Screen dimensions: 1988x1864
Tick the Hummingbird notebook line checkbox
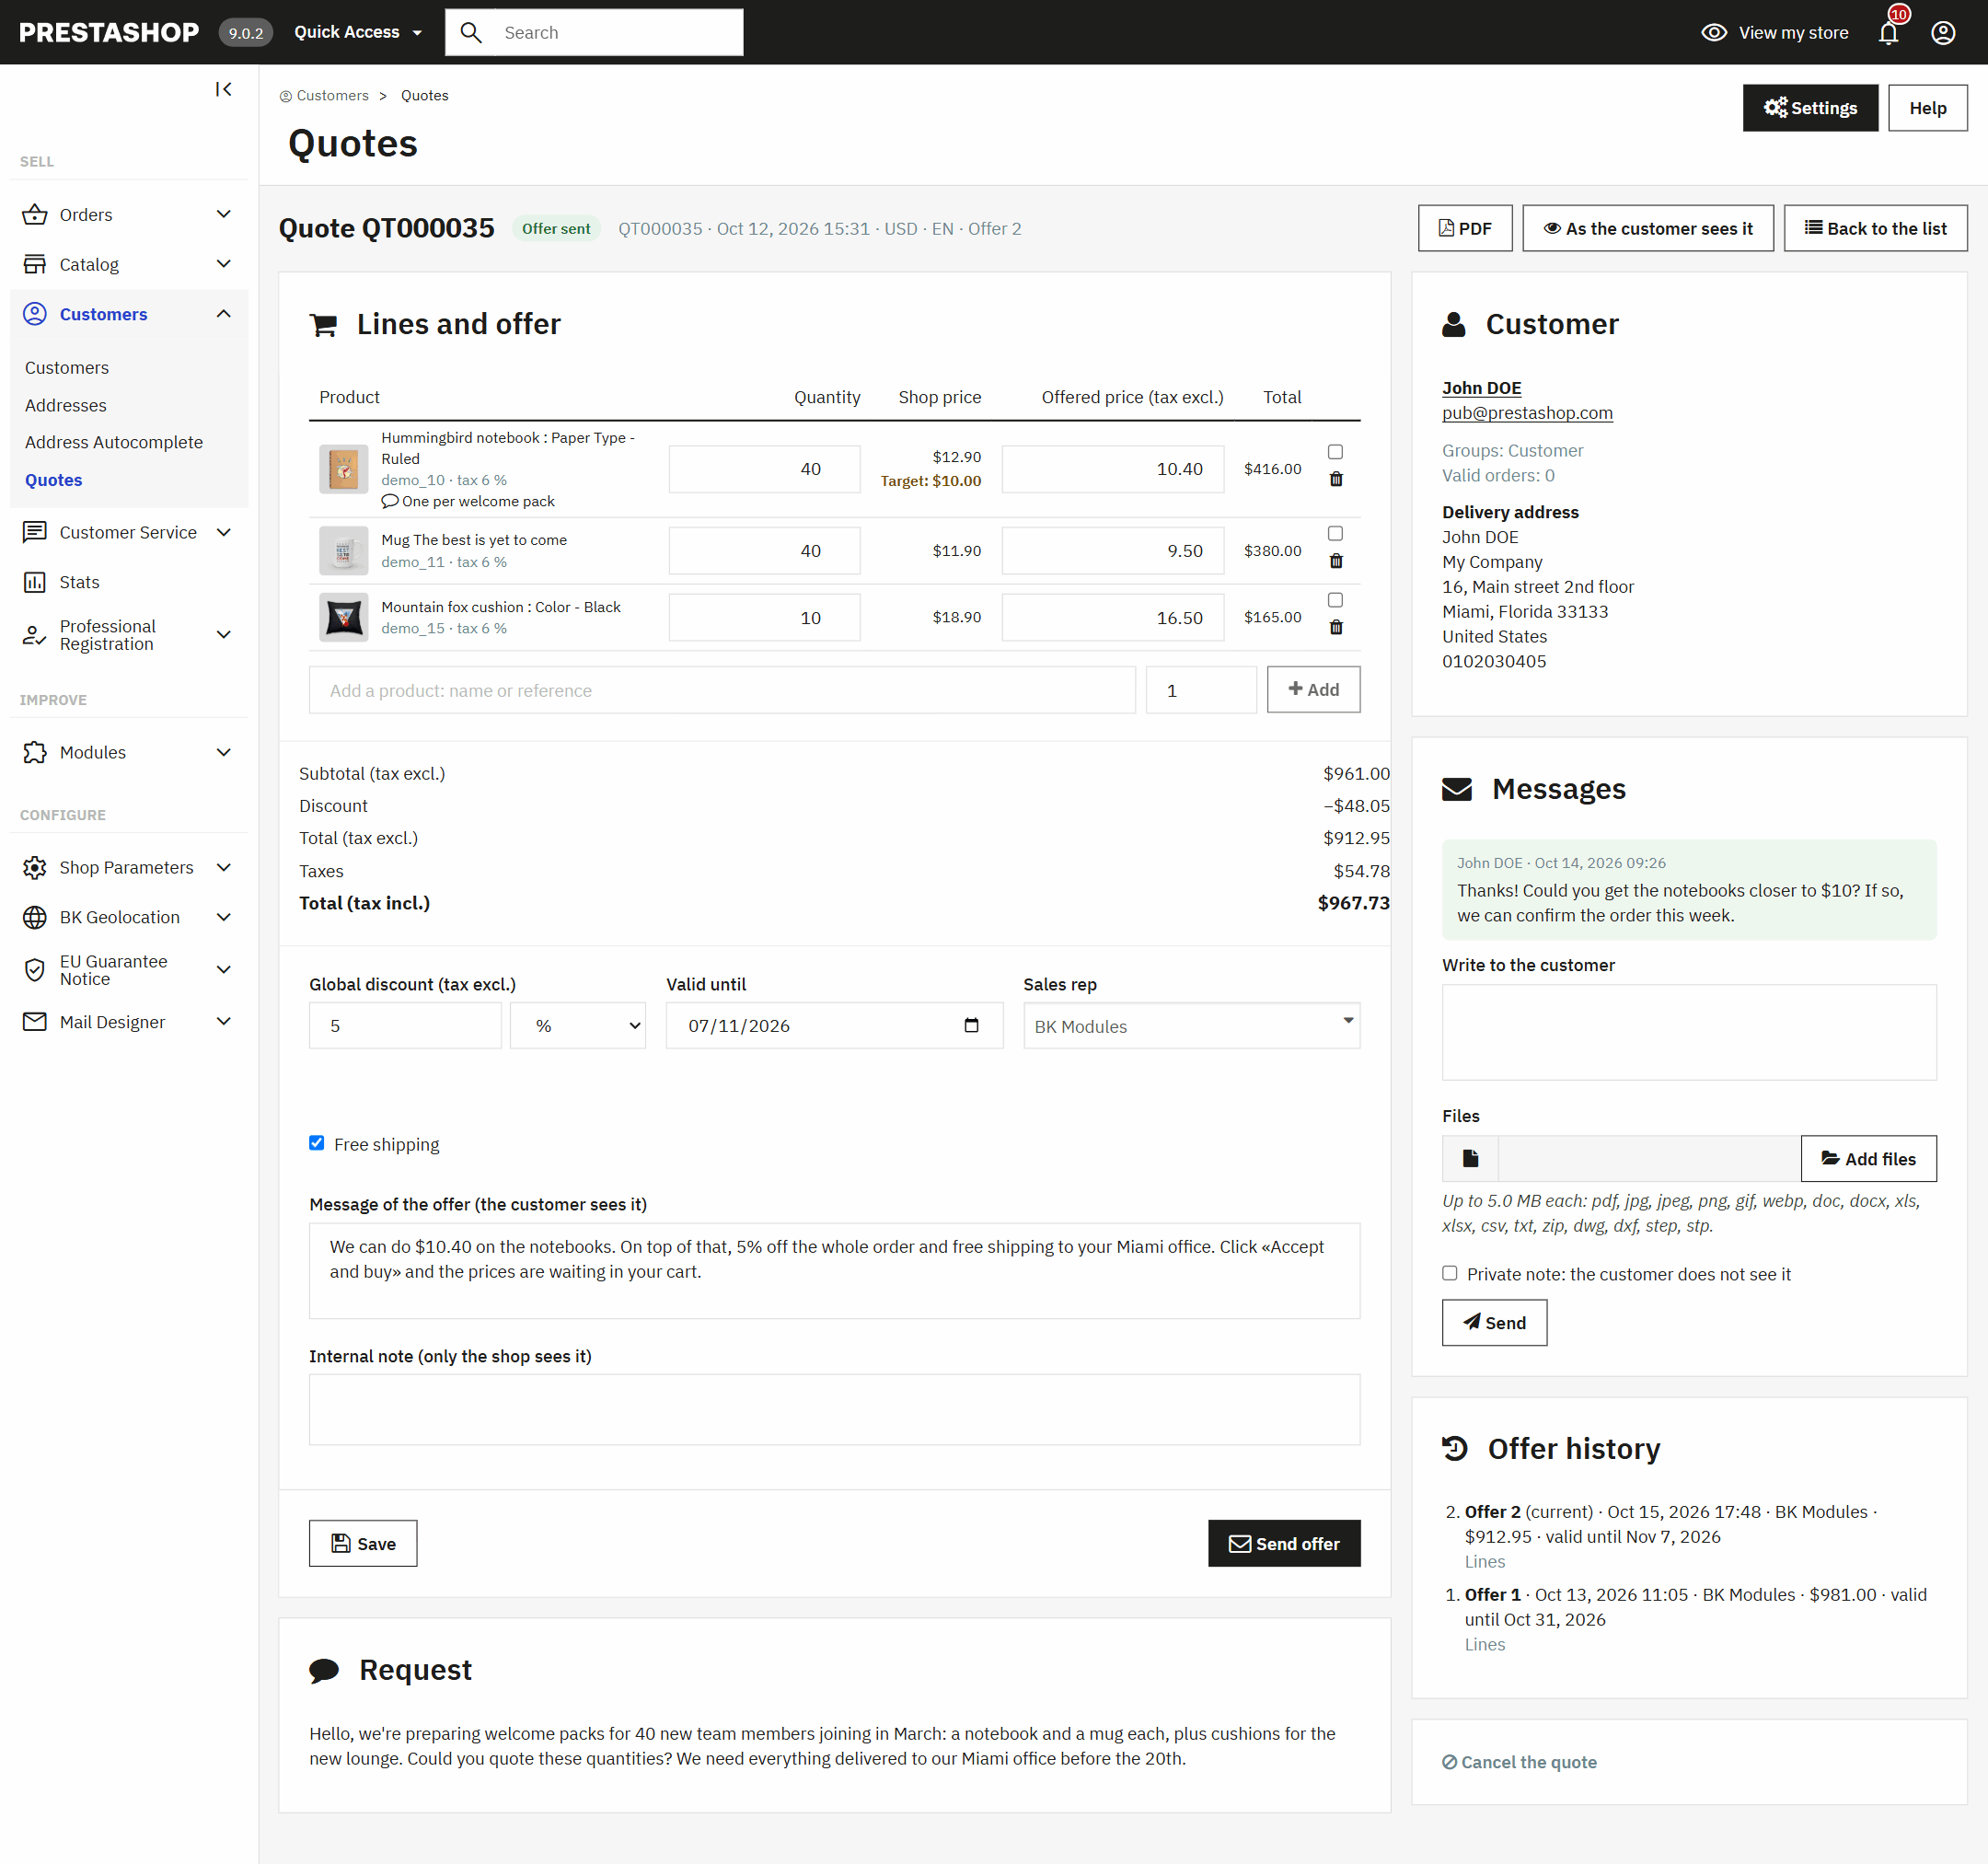(1335, 452)
